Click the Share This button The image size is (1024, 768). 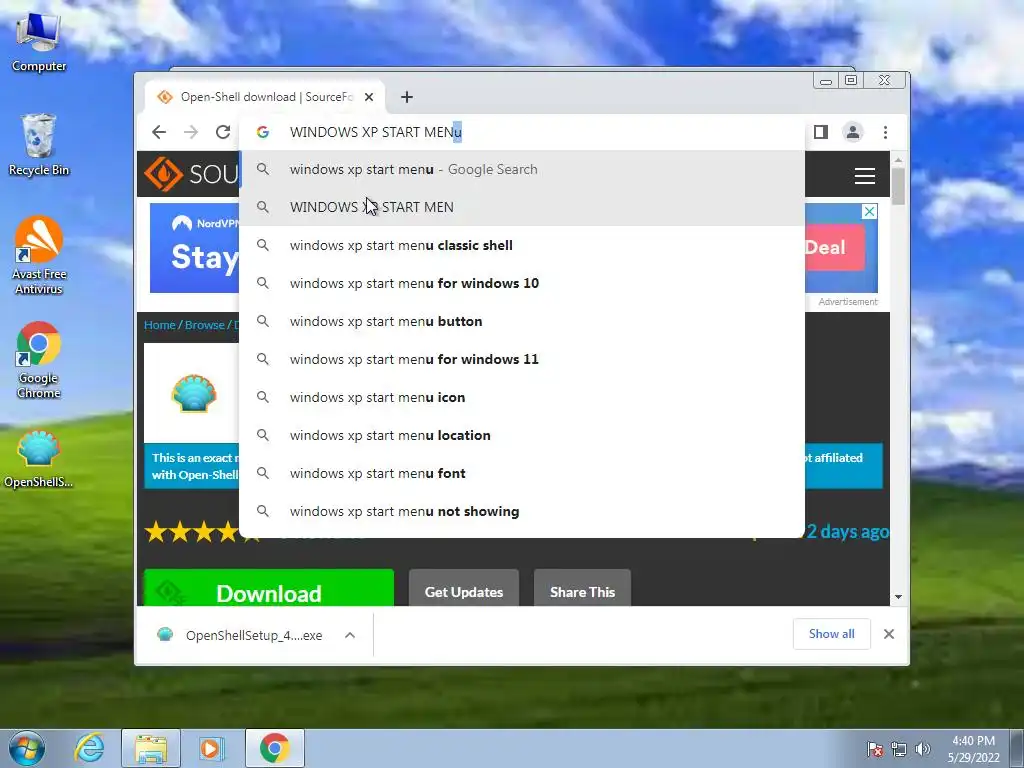coord(583,588)
